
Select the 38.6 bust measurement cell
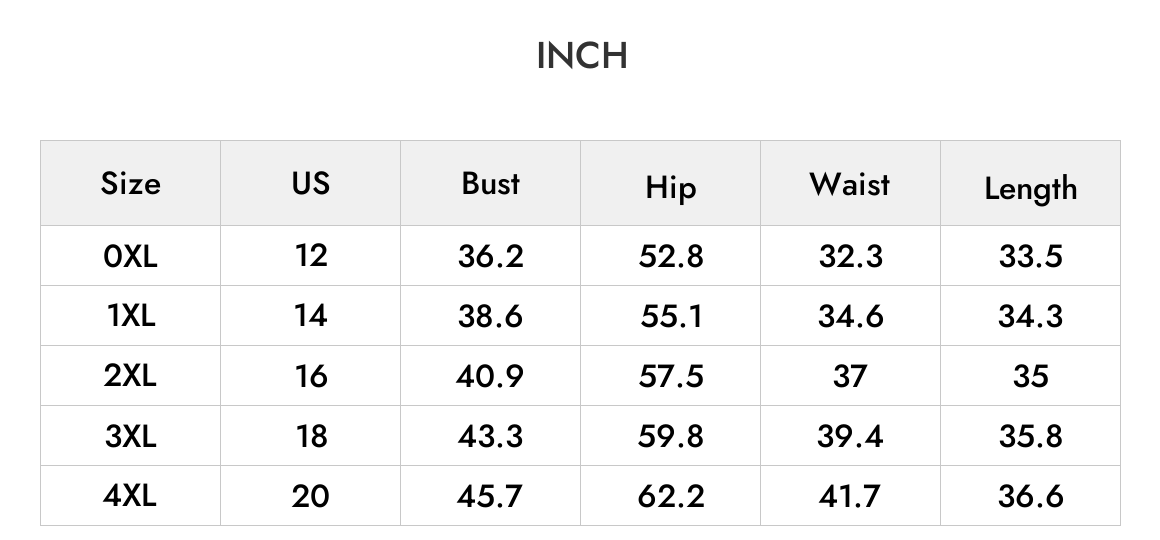490,317
